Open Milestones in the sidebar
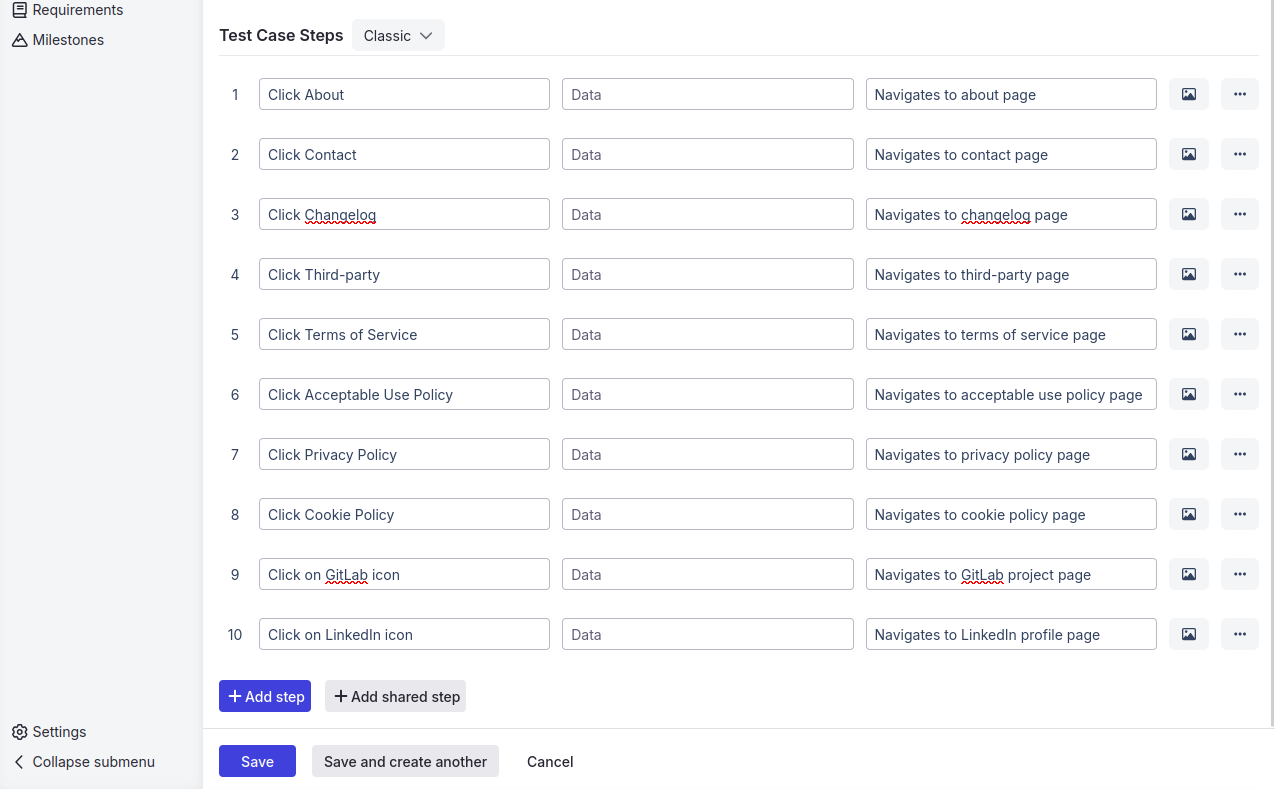 click(58, 40)
